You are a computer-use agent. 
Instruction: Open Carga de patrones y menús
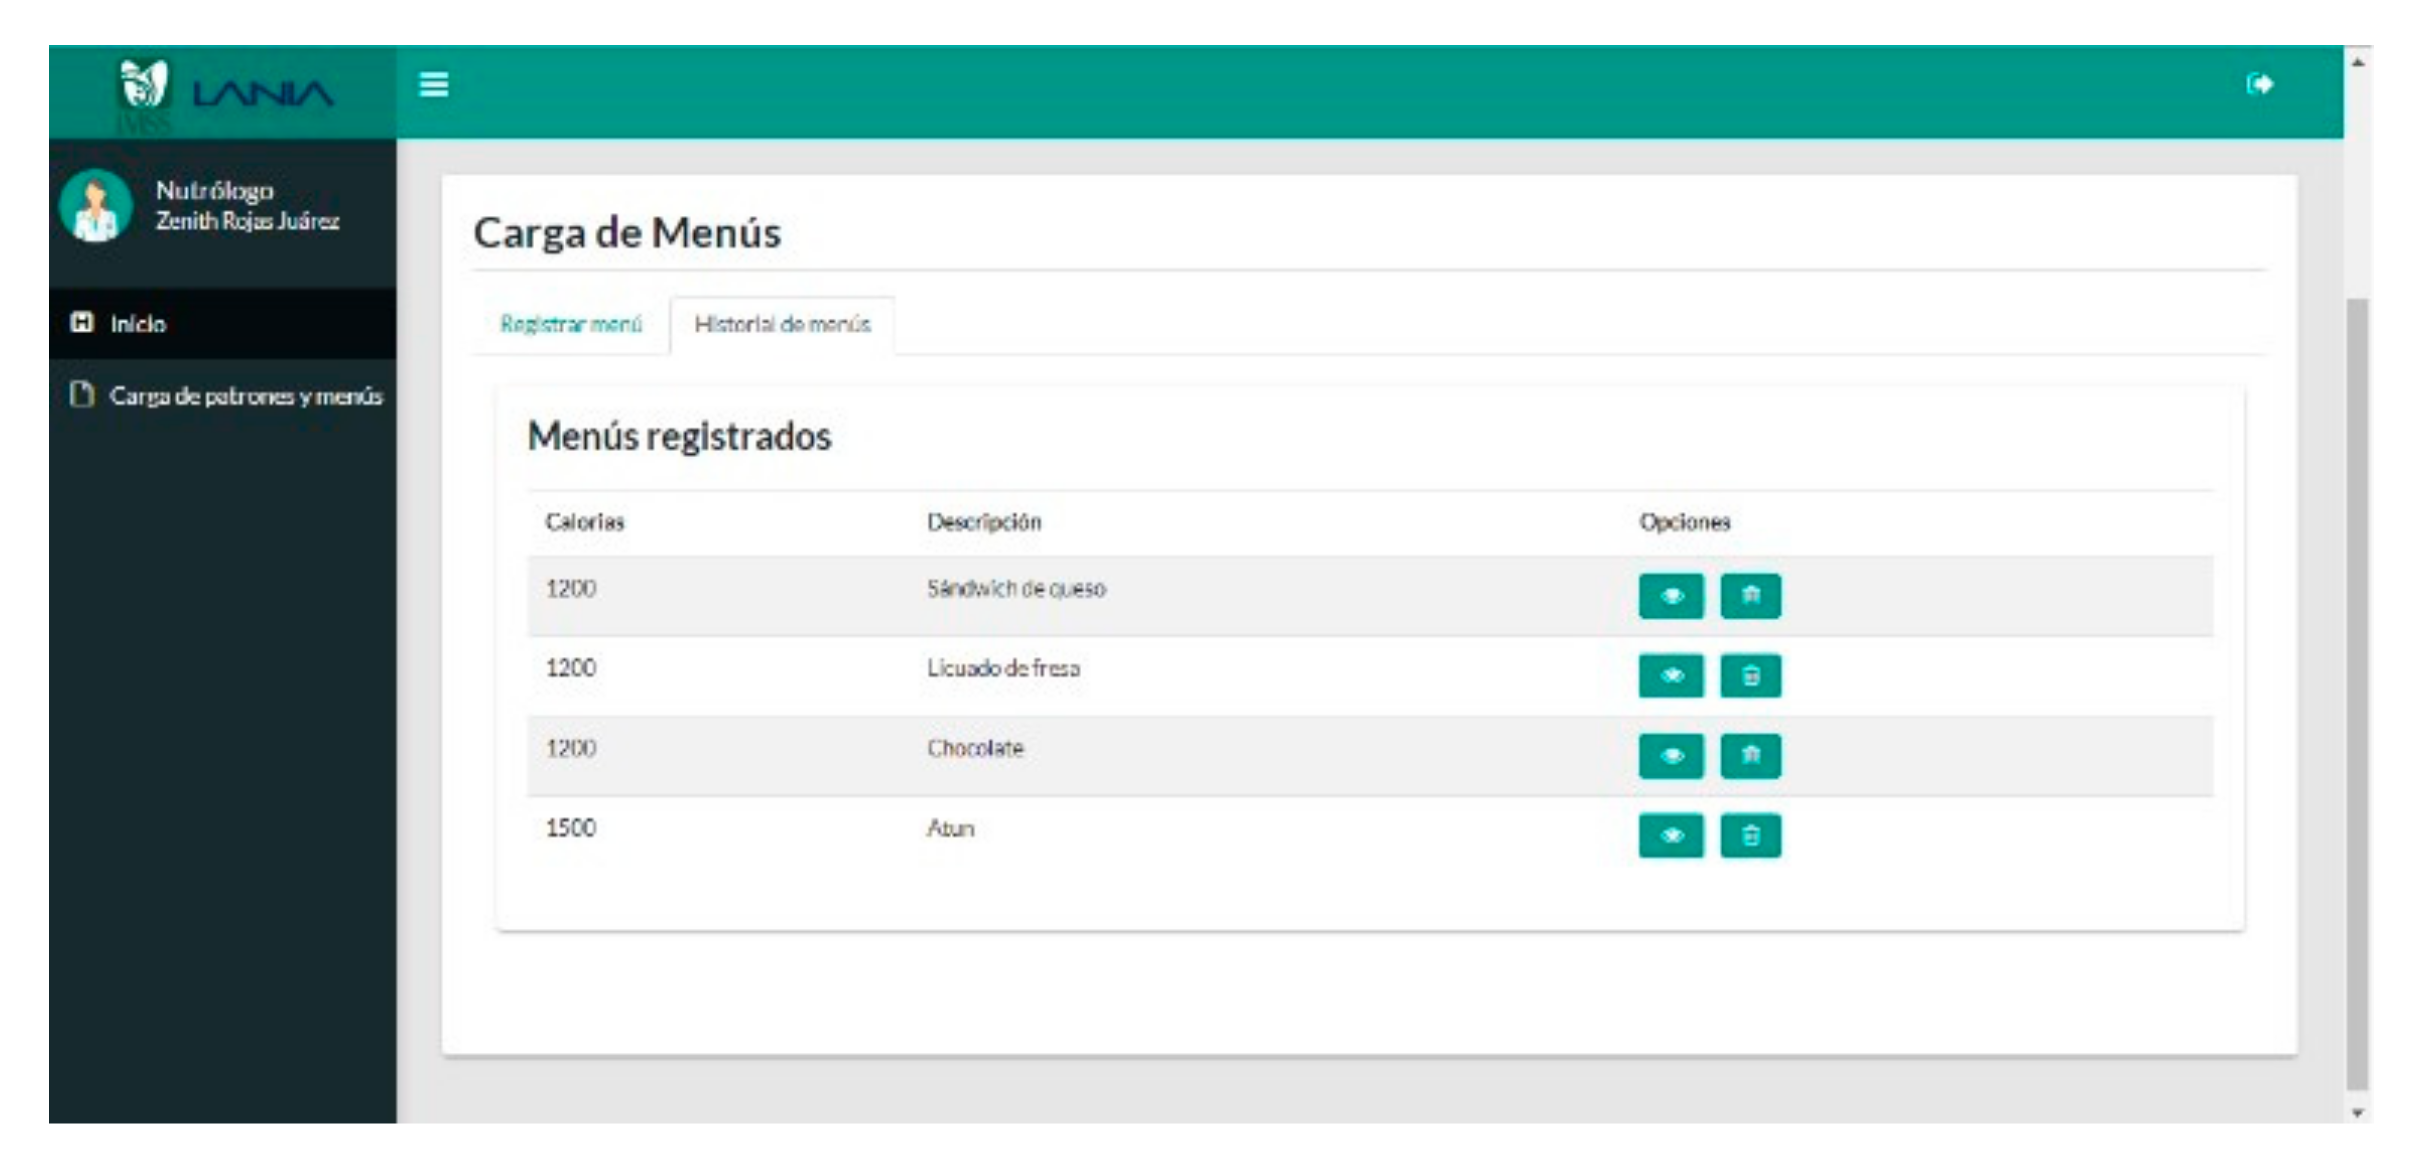[x=245, y=396]
